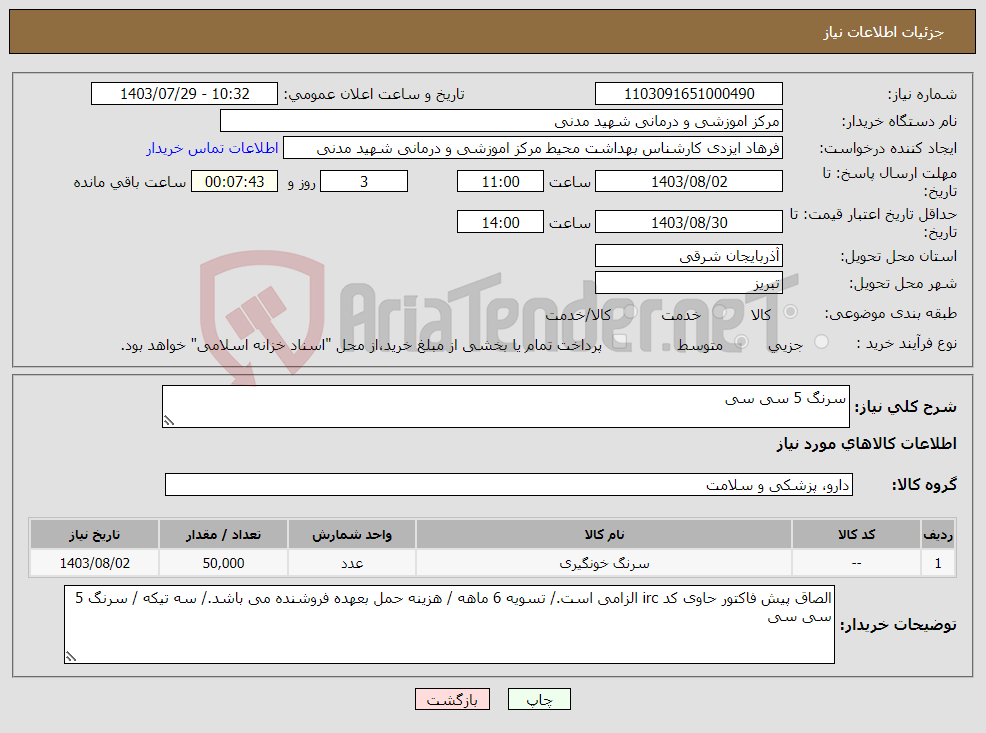Click the page header جزئیات اطلاعات نیاز
This screenshot has width=986, height=733.
[884, 32]
